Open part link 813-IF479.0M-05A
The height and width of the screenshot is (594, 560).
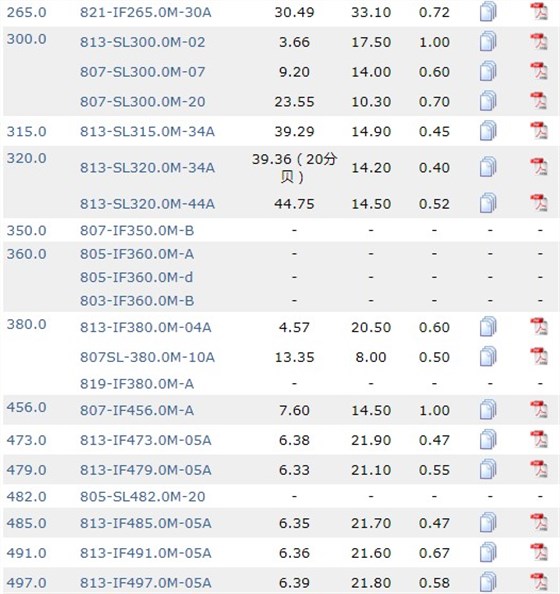pyautogui.click(x=145, y=470)
